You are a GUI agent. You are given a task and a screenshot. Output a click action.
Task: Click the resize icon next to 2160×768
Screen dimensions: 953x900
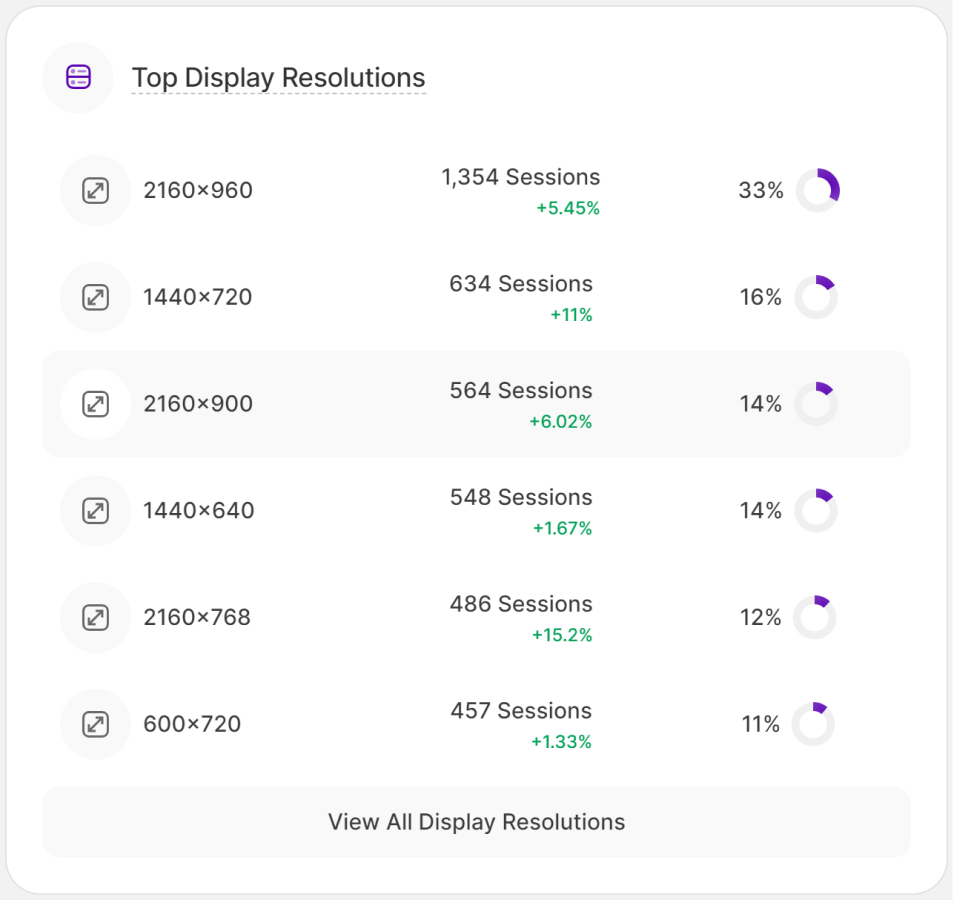coord(95,617)
